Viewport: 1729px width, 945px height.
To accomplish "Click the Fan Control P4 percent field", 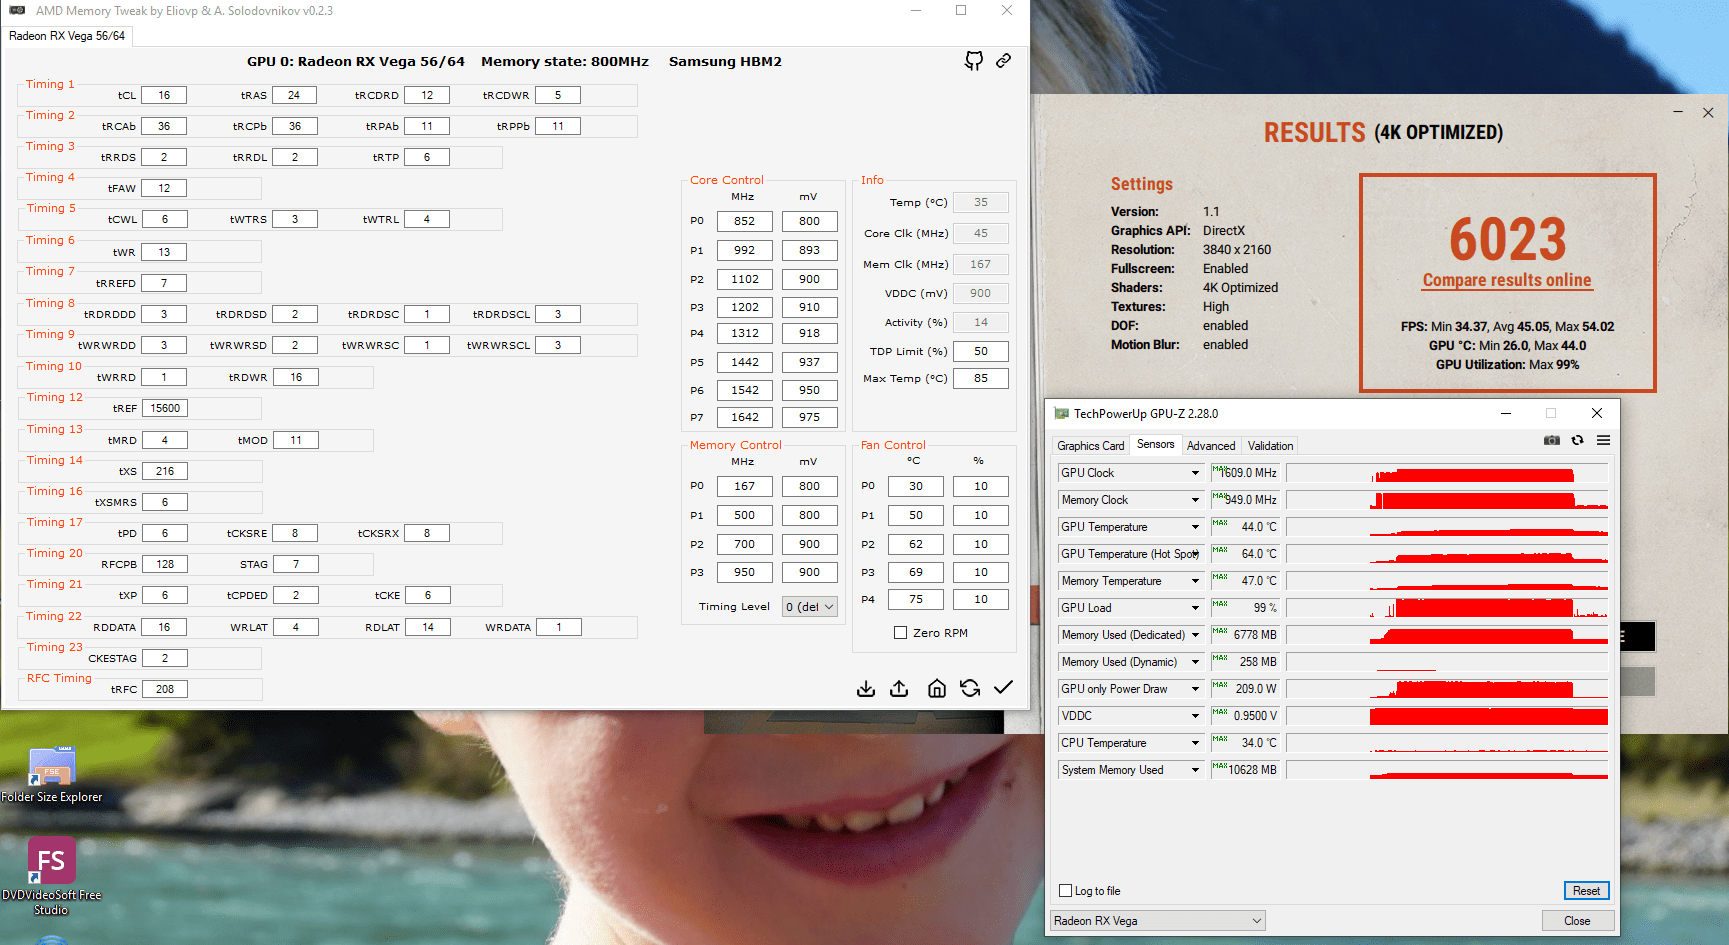I will [981, 599].
